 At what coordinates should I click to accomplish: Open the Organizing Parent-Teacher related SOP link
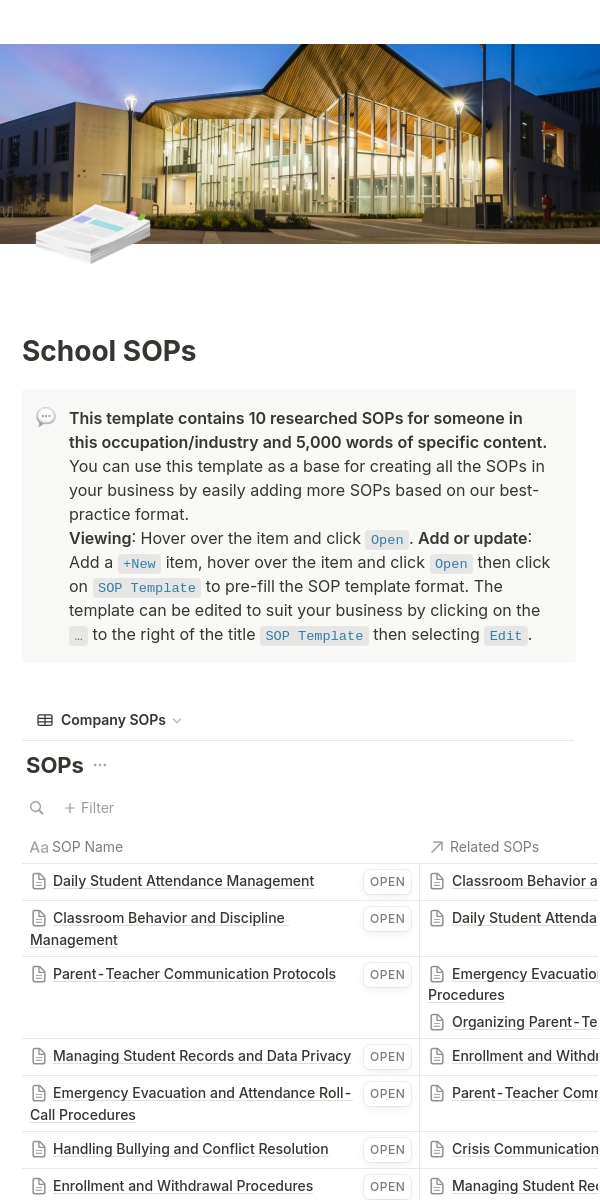[x=524, y=1022]
